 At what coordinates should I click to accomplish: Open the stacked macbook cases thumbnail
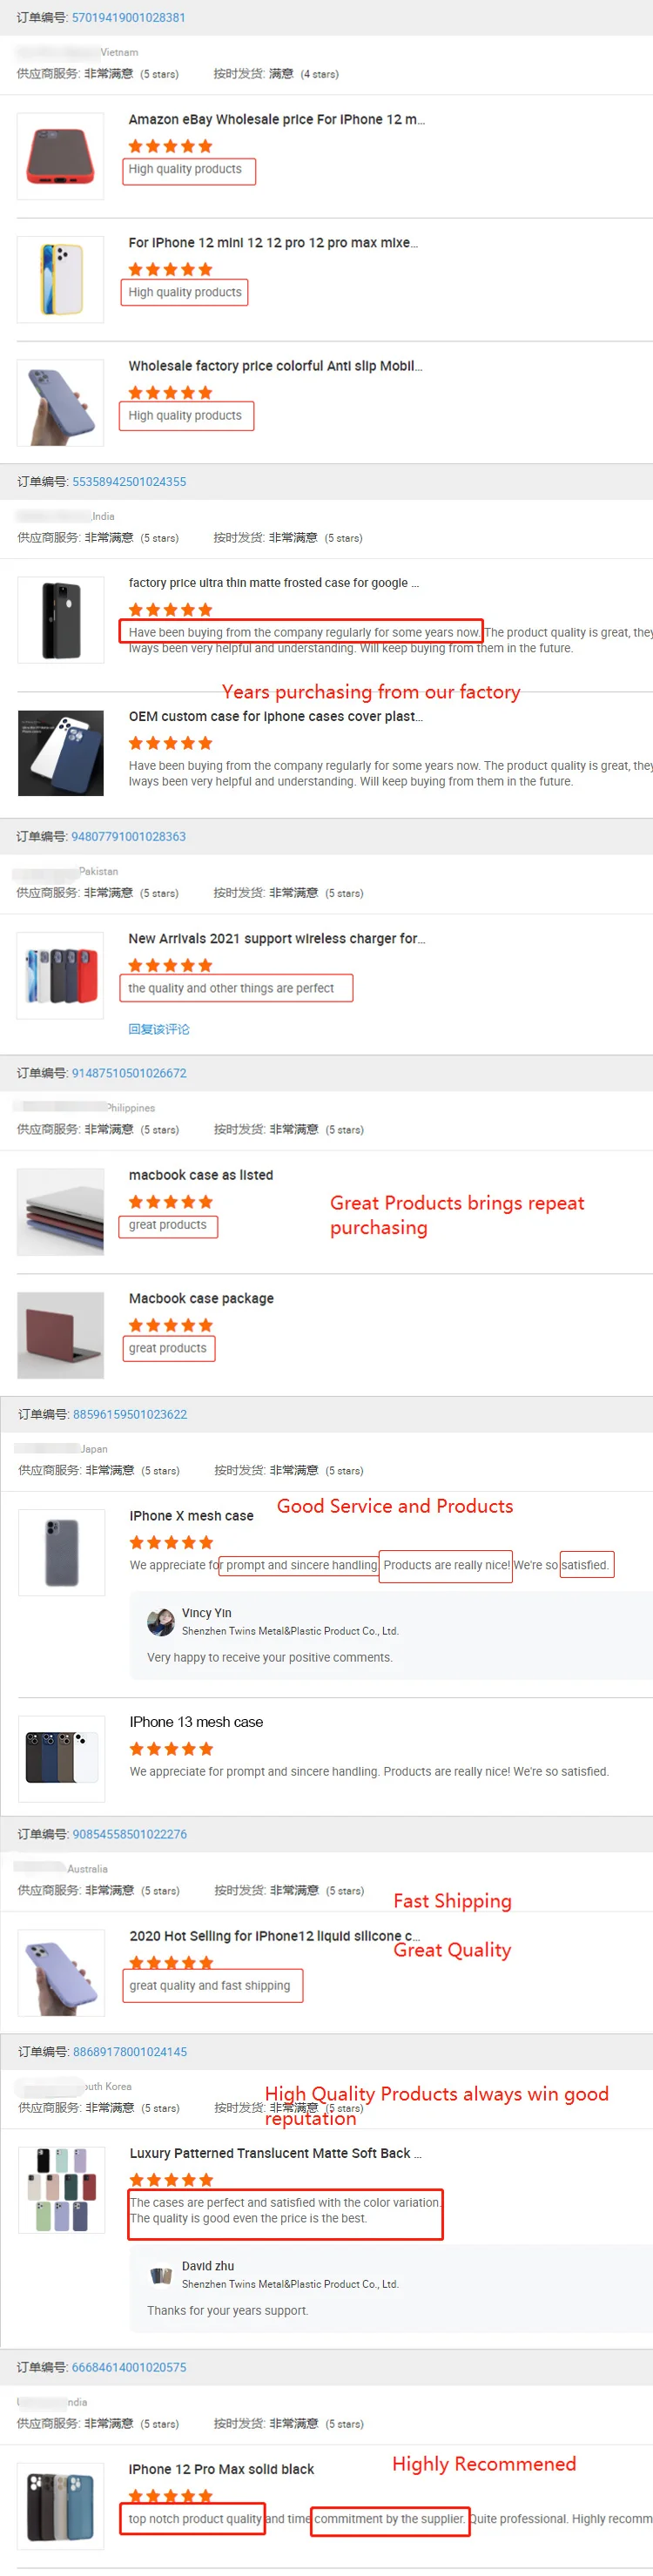60,1212
